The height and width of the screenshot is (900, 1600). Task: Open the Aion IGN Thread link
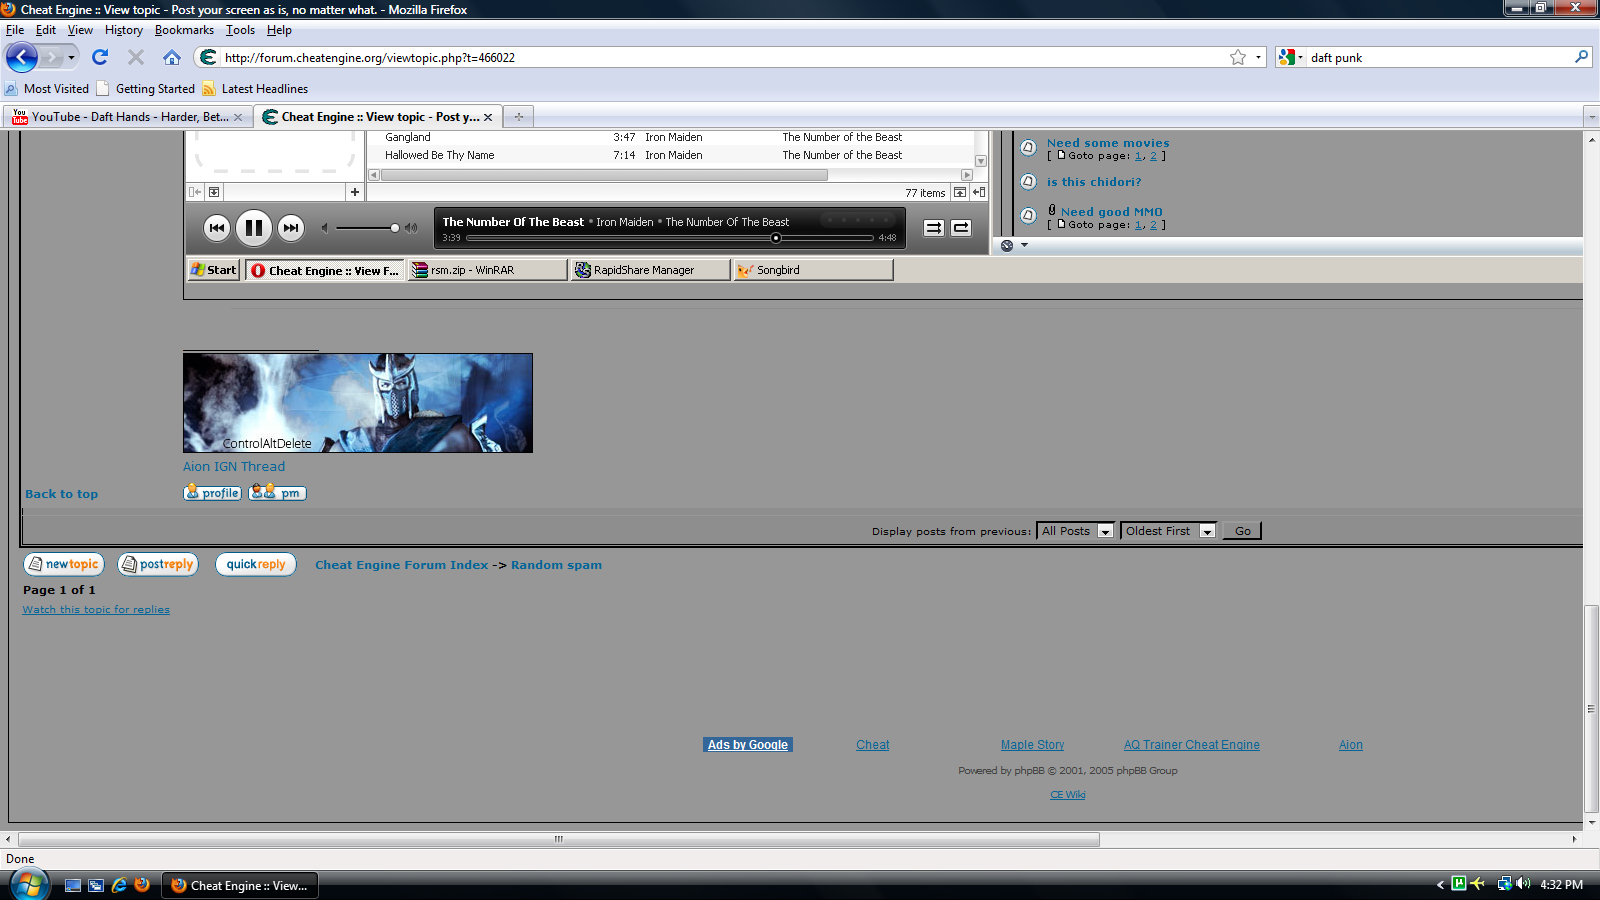[234, 466]
